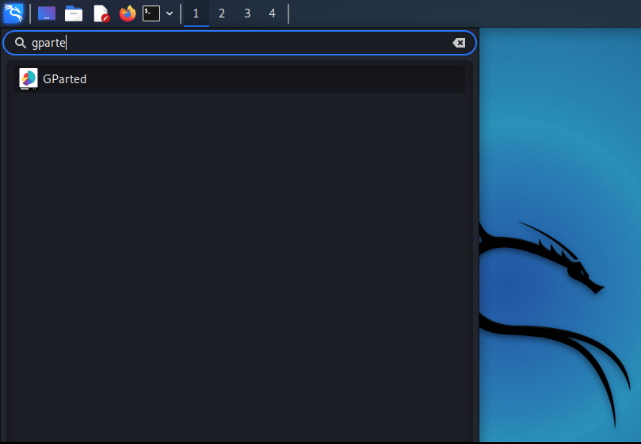Launch the text editor panel icon
This screenshot has width=641, height=444.
point(101,13)
